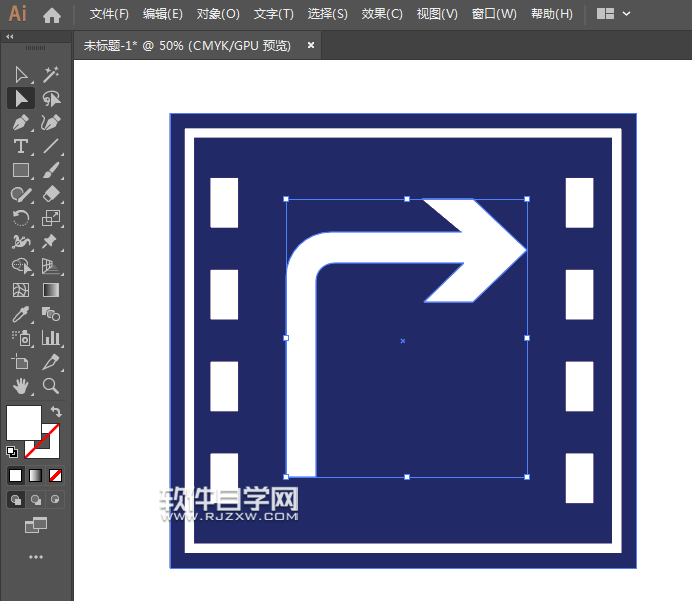Open the 帮助(H) menu
Viewport: 692px width, 601px height.
(552, 14)
